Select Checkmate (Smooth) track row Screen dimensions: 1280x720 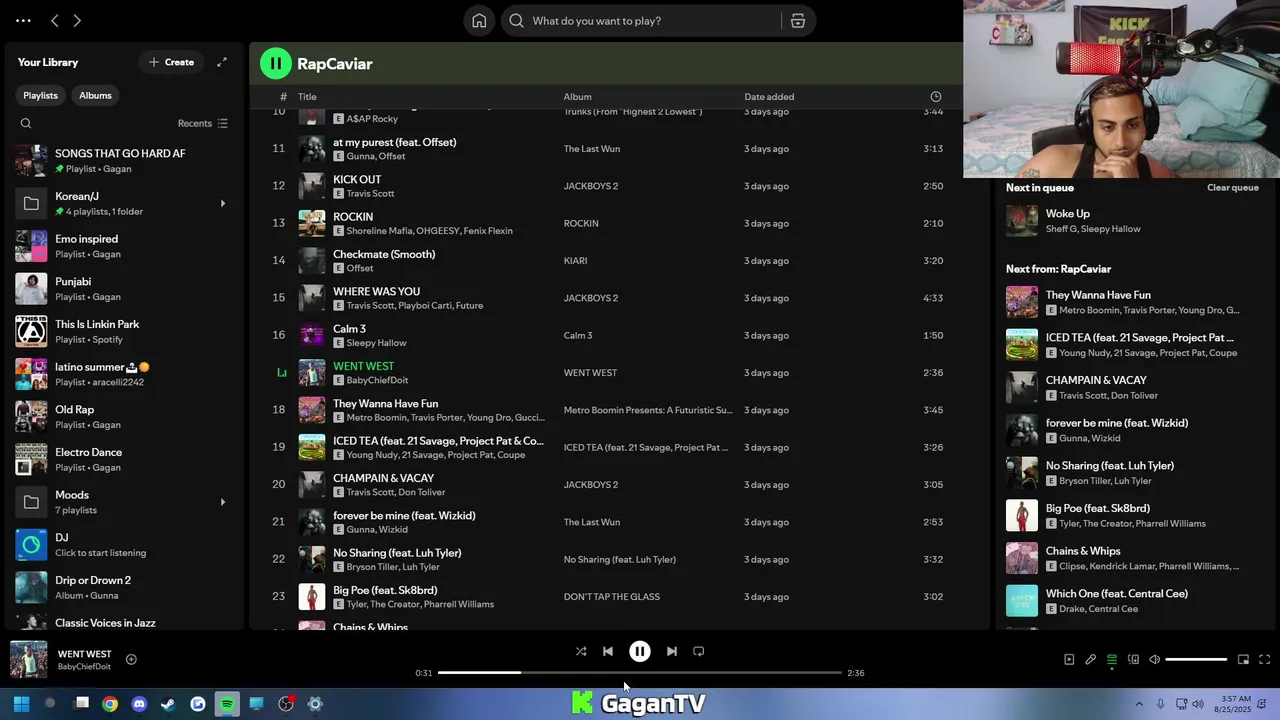pos(620,261)
